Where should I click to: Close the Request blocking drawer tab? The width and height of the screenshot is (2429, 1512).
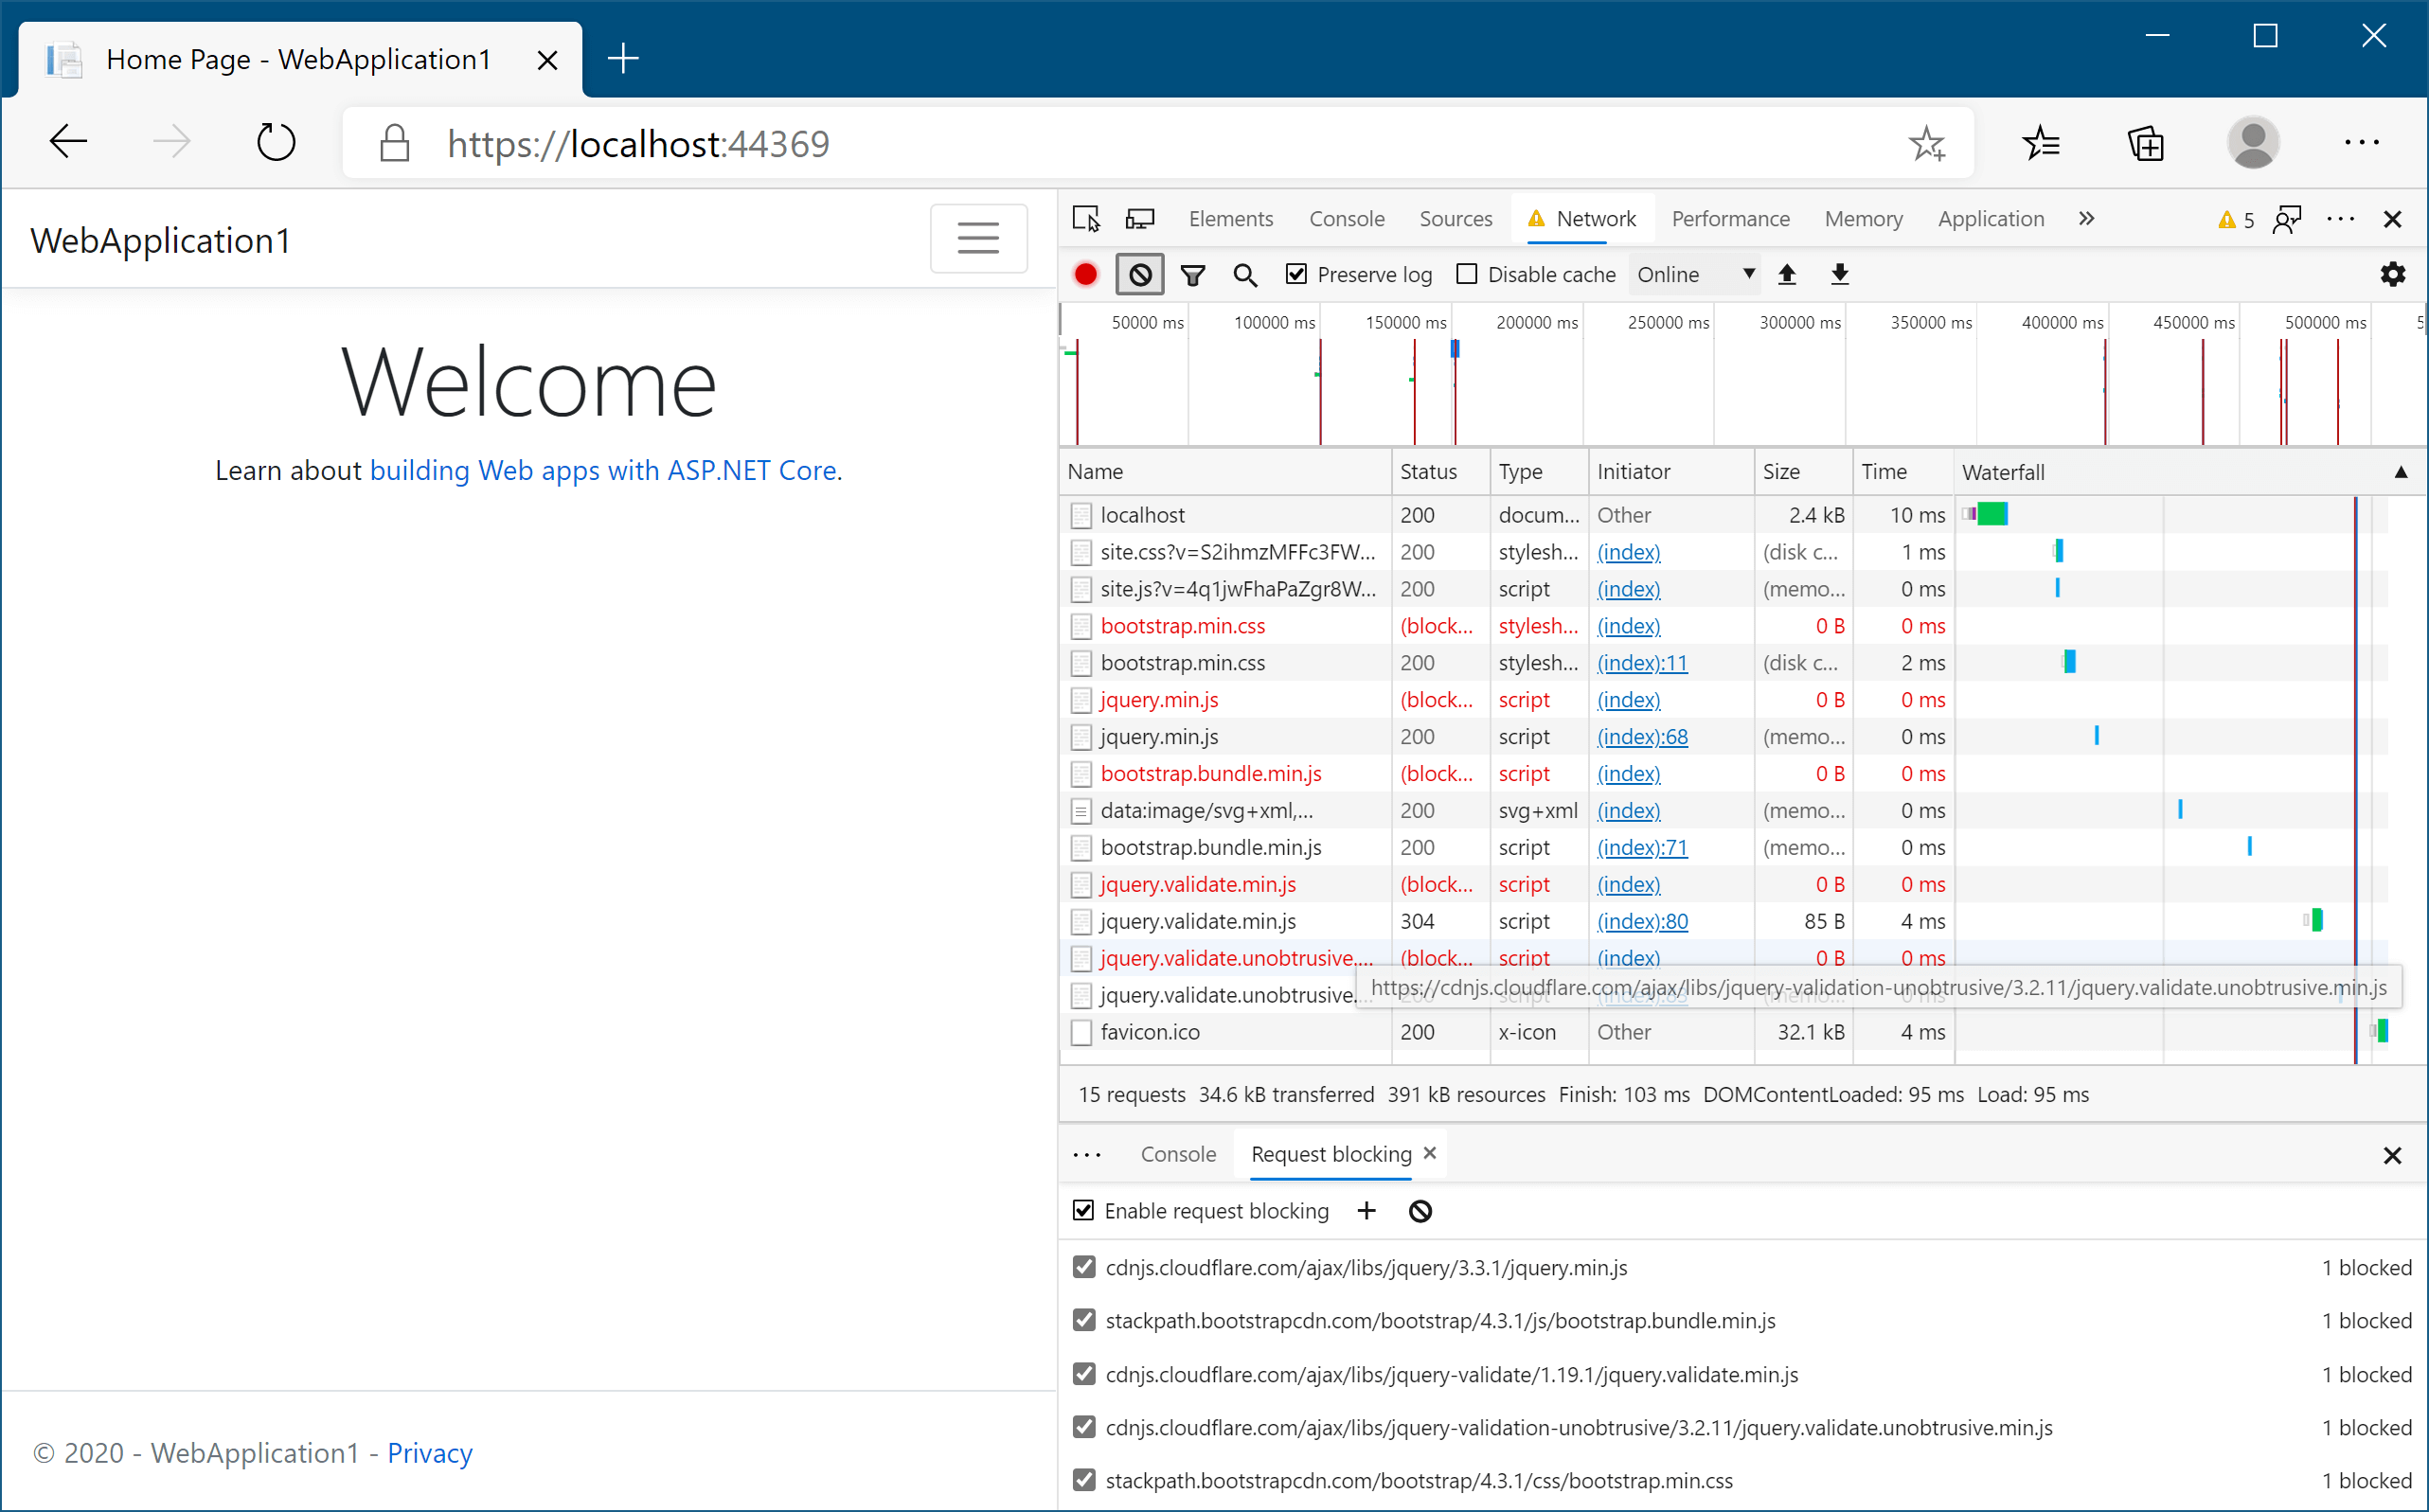1430,1153
